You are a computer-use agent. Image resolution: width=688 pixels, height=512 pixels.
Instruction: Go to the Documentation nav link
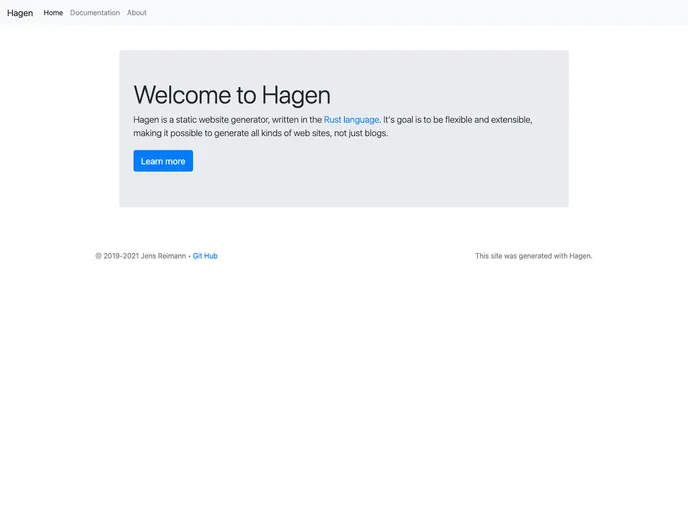tap(95, 13)
